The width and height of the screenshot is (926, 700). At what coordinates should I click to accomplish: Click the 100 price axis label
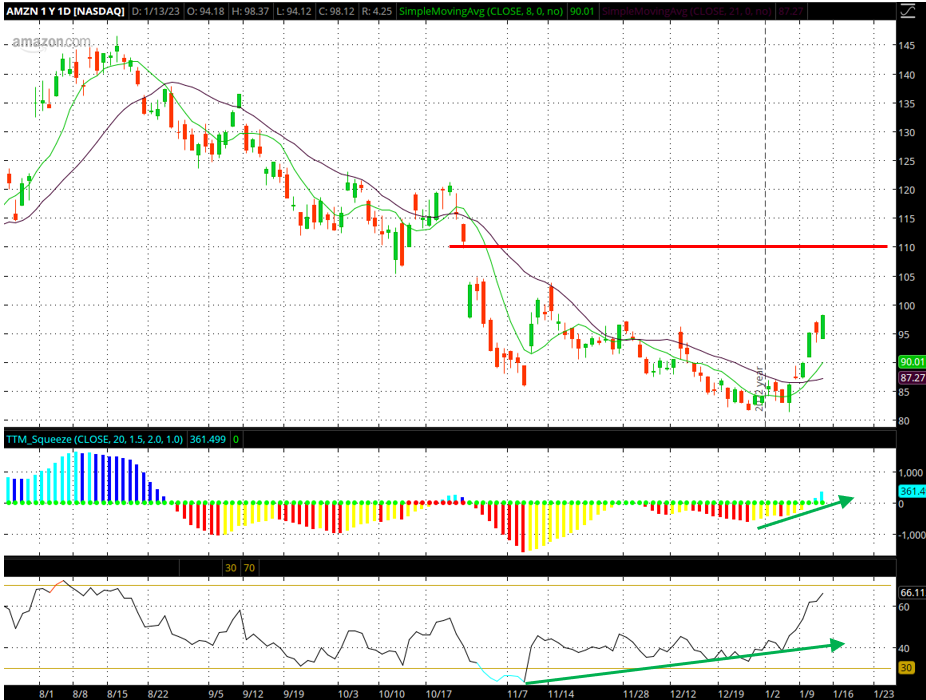907,305
